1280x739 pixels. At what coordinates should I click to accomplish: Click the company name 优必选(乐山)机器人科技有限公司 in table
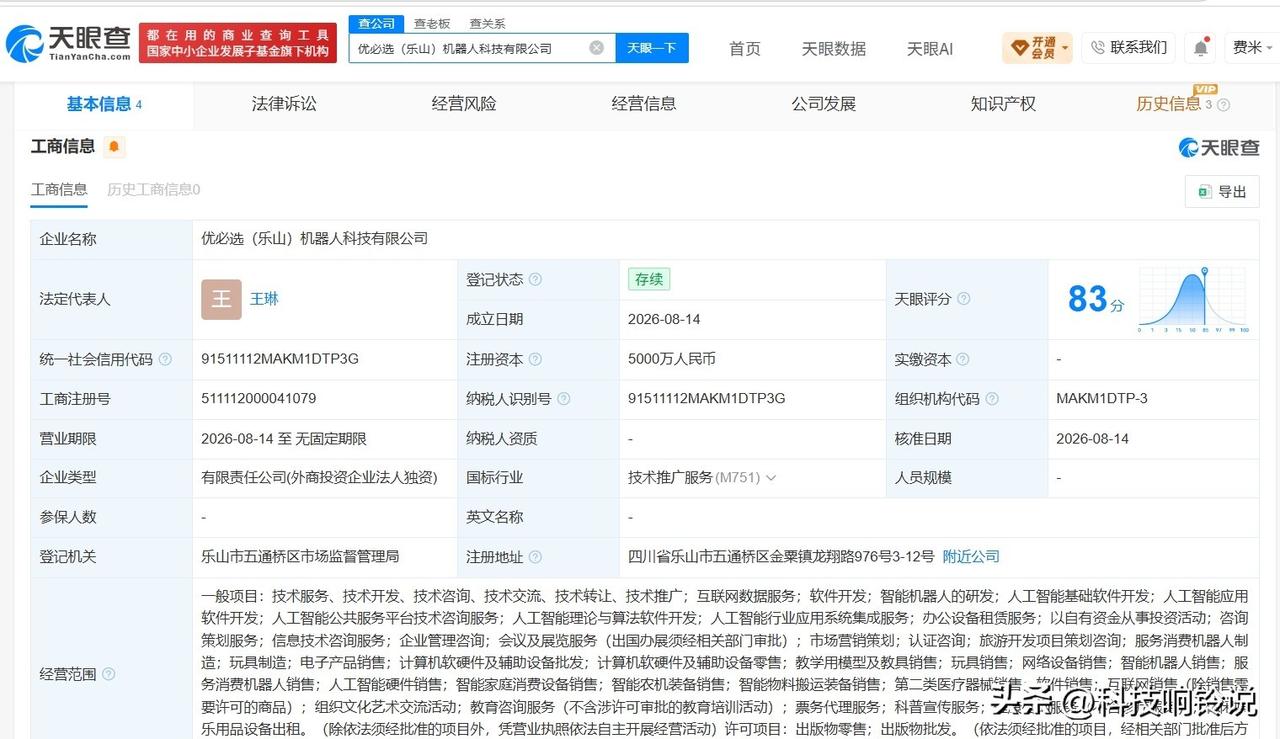tap(315, 239)
